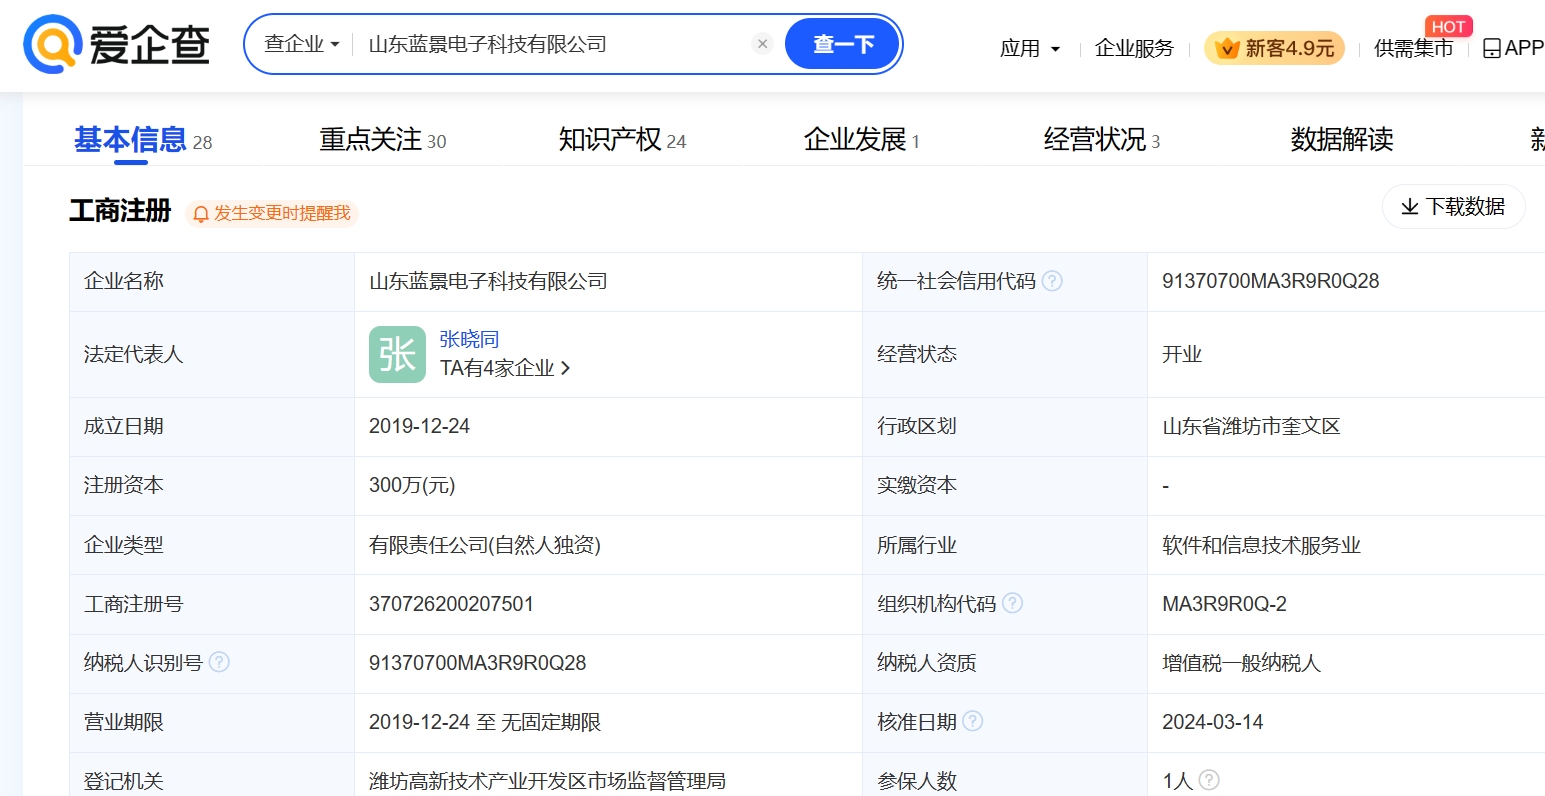Image resolution: width=1545 pixels, height=796 pixels.
Task: Select the industry 软件和信息技术服务业
Action: click(x=1261, y=545)
